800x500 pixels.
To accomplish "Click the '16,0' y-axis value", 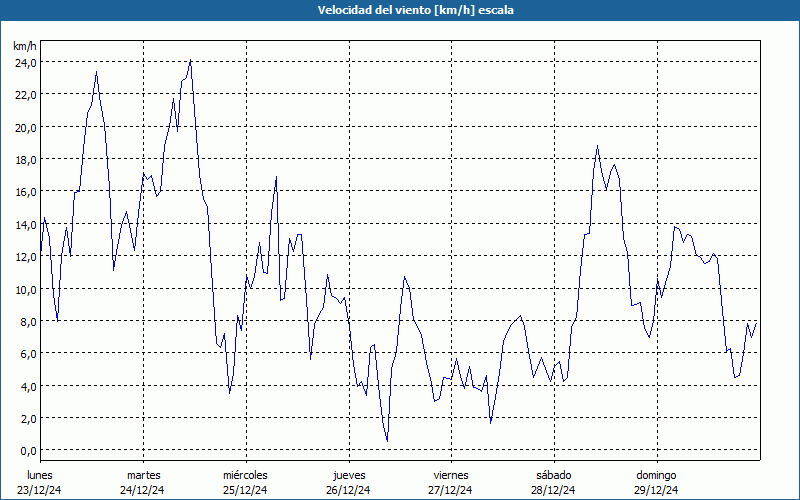I will (x=26, y=192).
